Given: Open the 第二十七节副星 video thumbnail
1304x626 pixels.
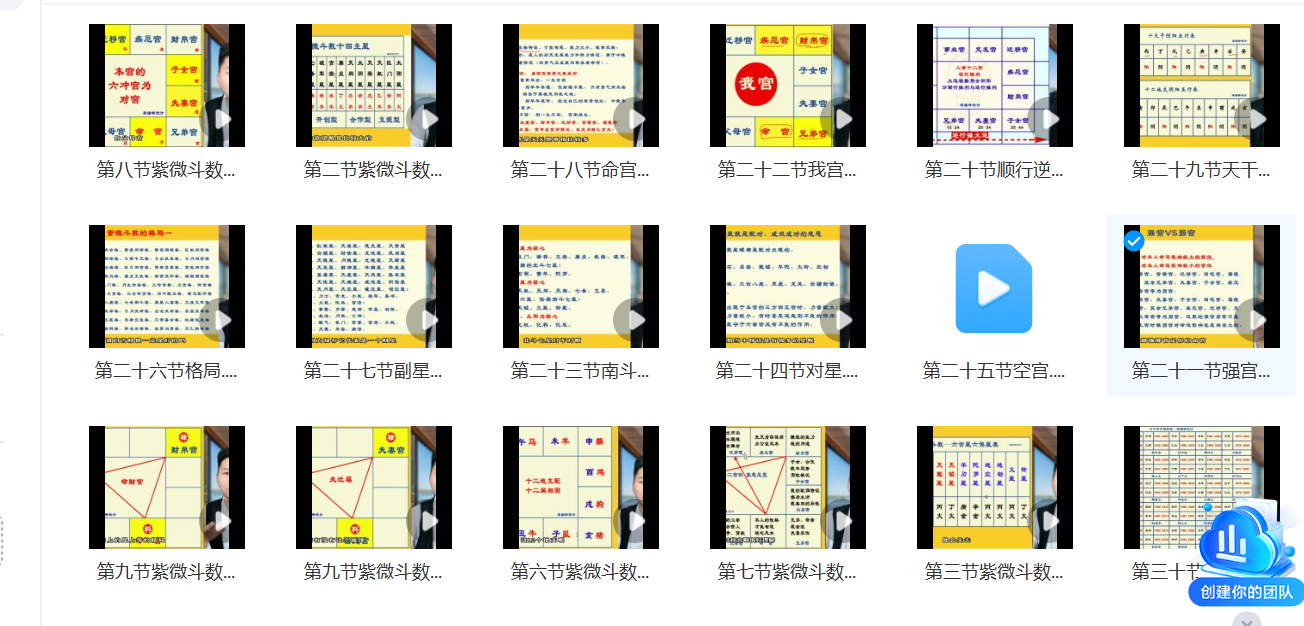Looking at the screenshot, I should click(x=374, y=287).
